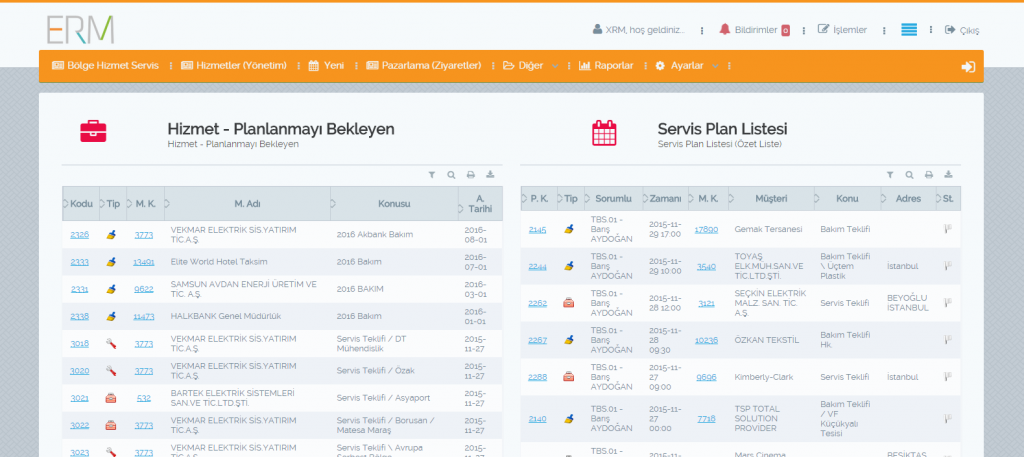Click status flag icon in Gemak Tersanesi row
Screen dimensions: 1024x457
[x=948, y=229]
